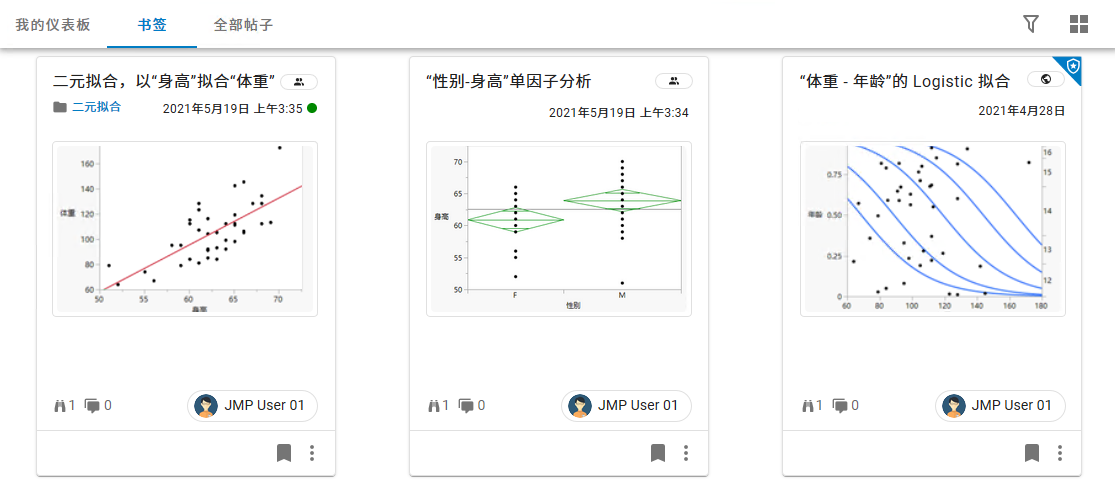This screenshot has height=492, width=1115.
Task: Switch to grid view layout icon
Action: tap(1079, 24)
